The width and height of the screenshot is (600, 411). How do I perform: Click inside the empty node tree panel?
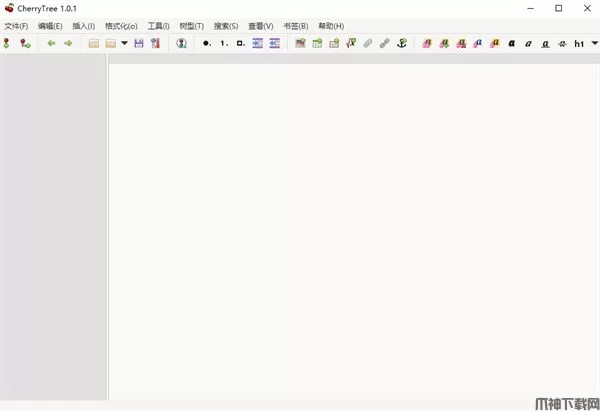point(53,227)
